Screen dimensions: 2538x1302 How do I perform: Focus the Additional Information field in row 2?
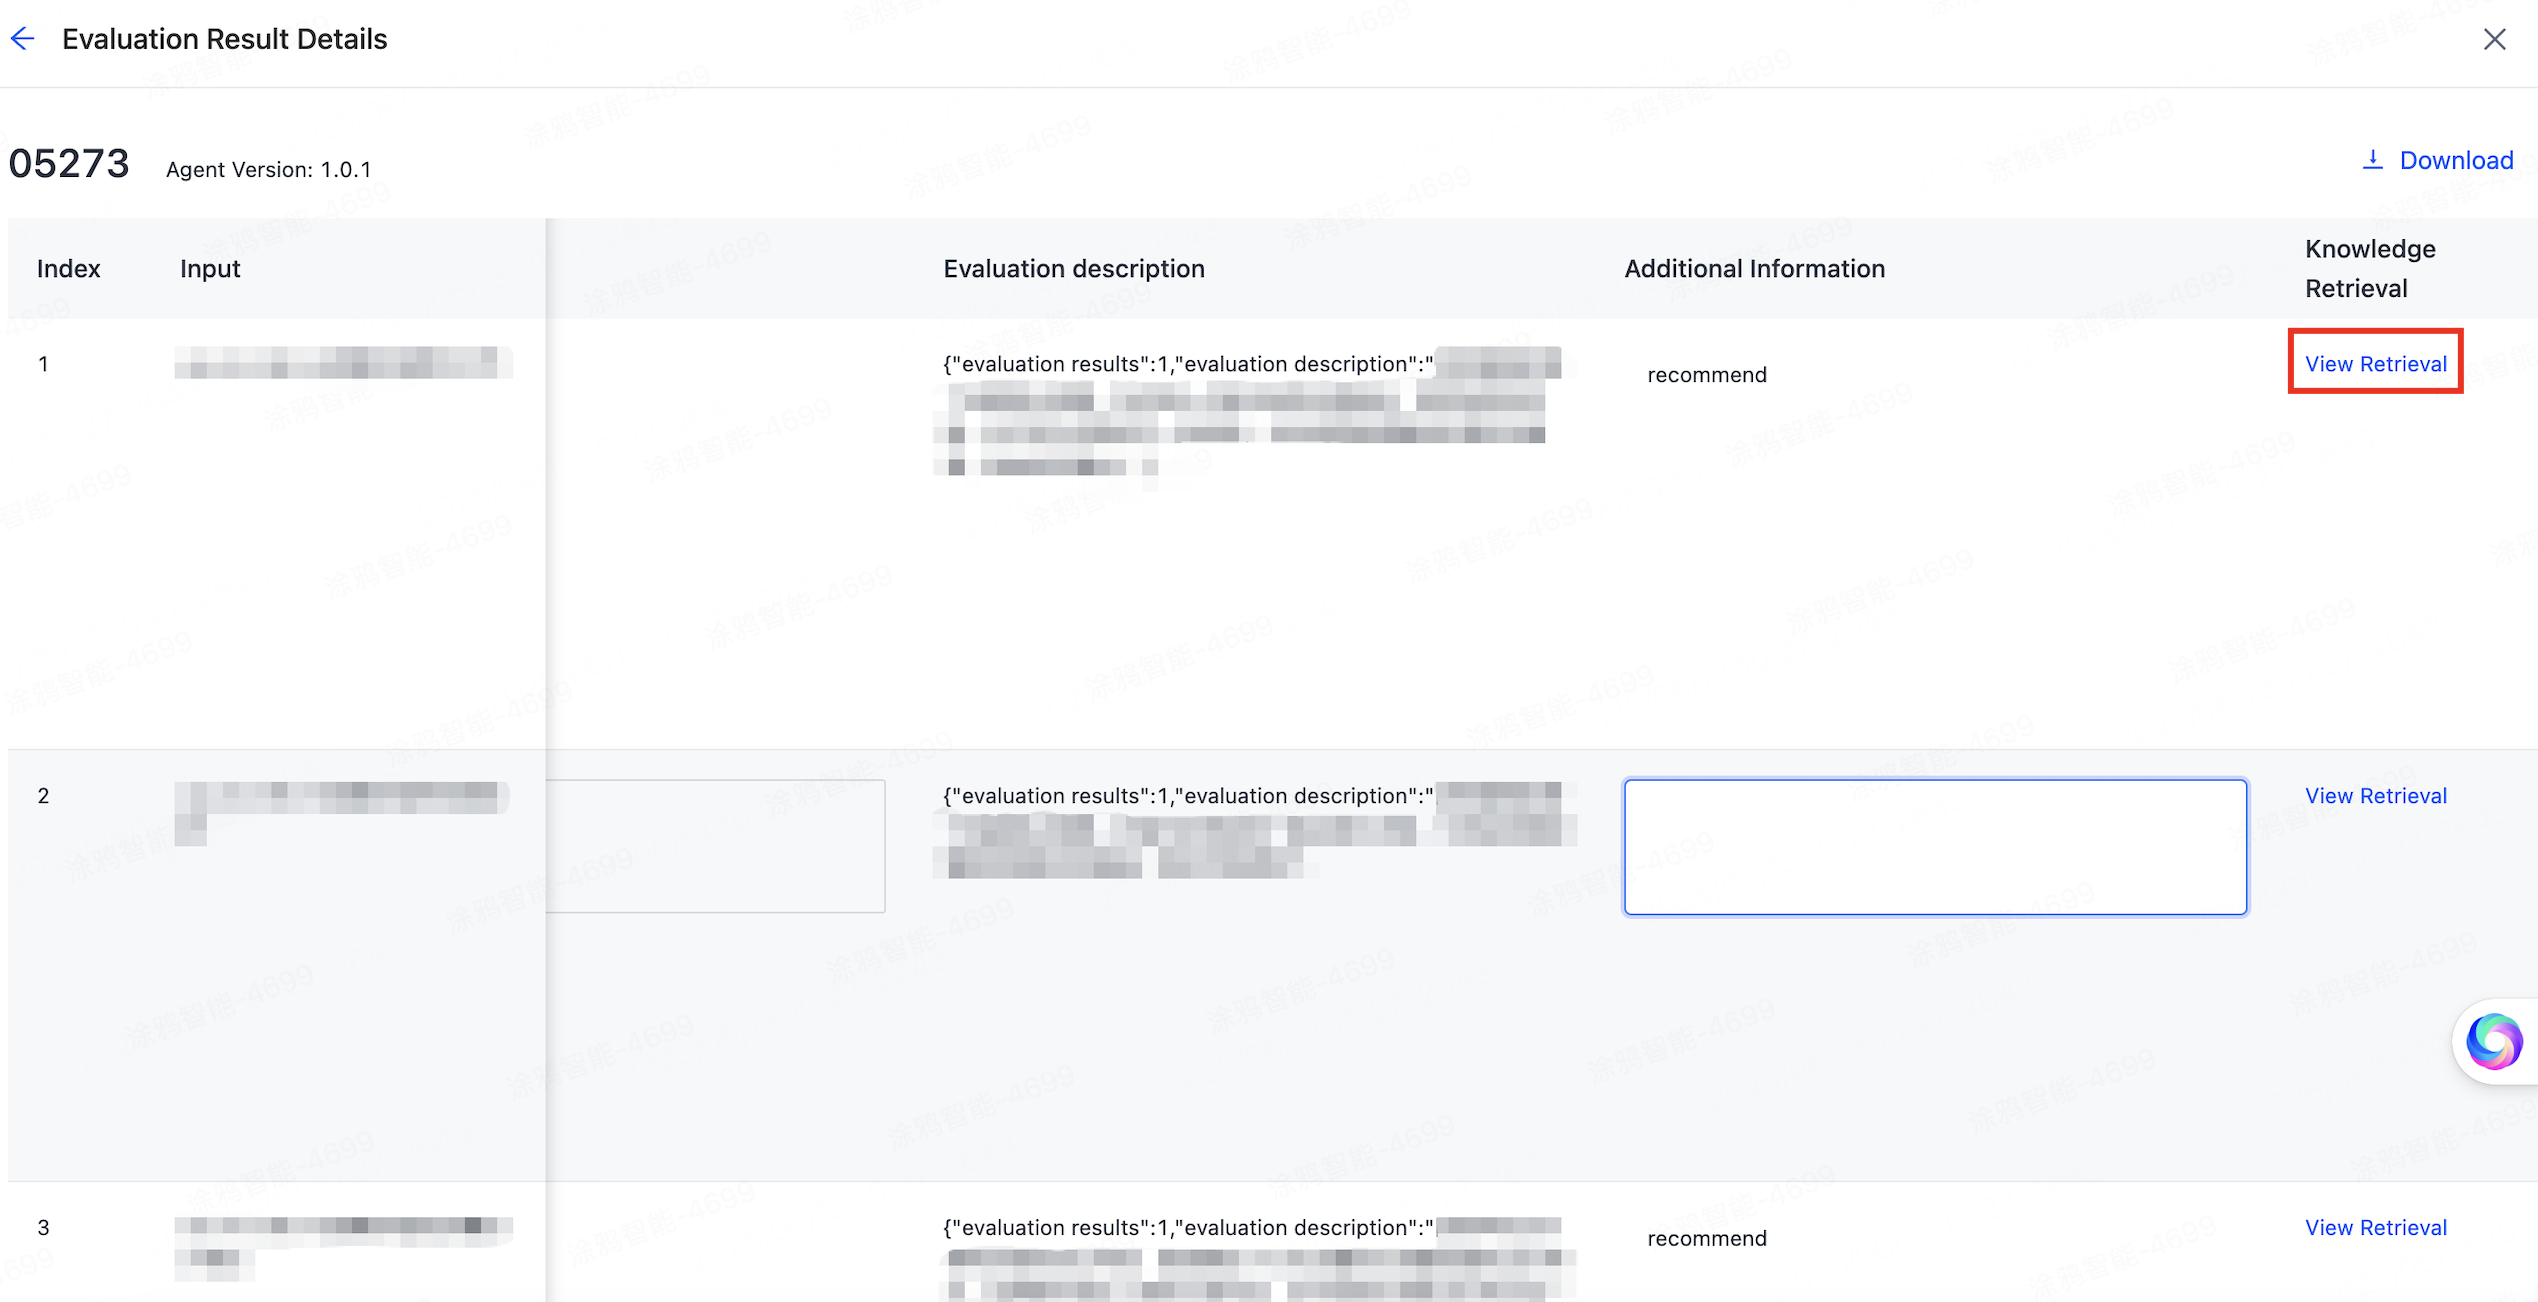pyautogui.click(x=1935, y=847)
